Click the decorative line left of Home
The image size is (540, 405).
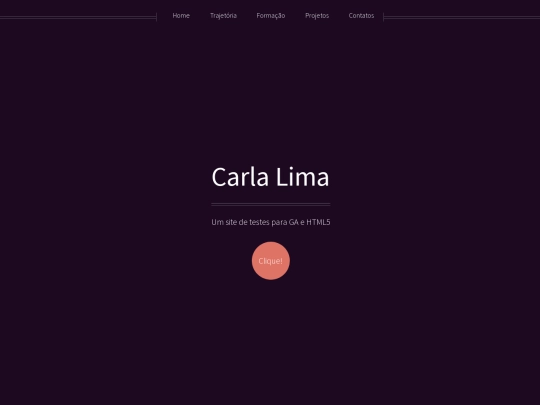click(78, 17)
